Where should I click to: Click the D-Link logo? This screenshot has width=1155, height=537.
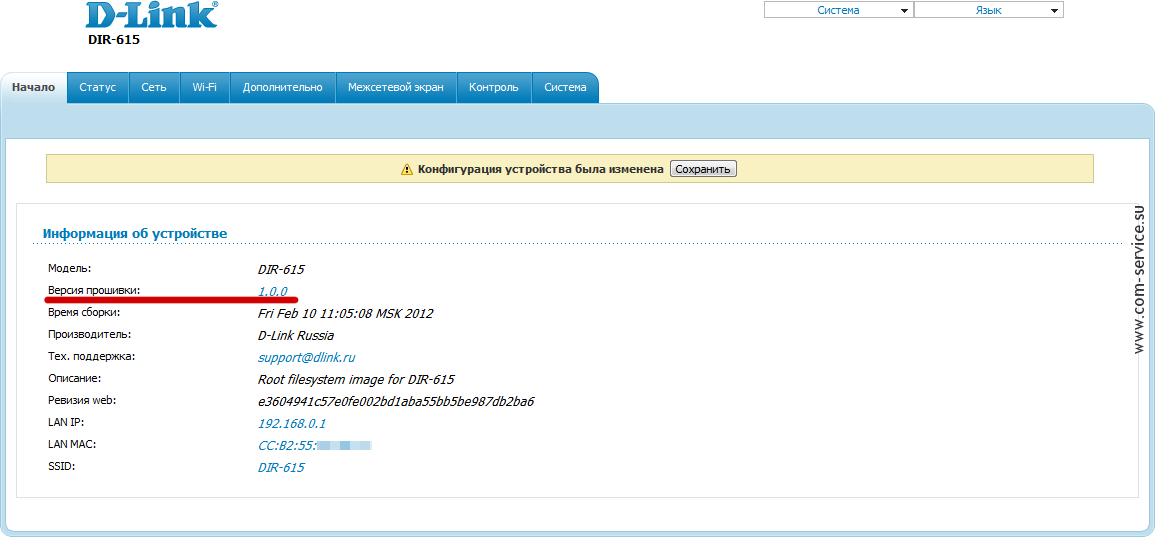(152, 13)
